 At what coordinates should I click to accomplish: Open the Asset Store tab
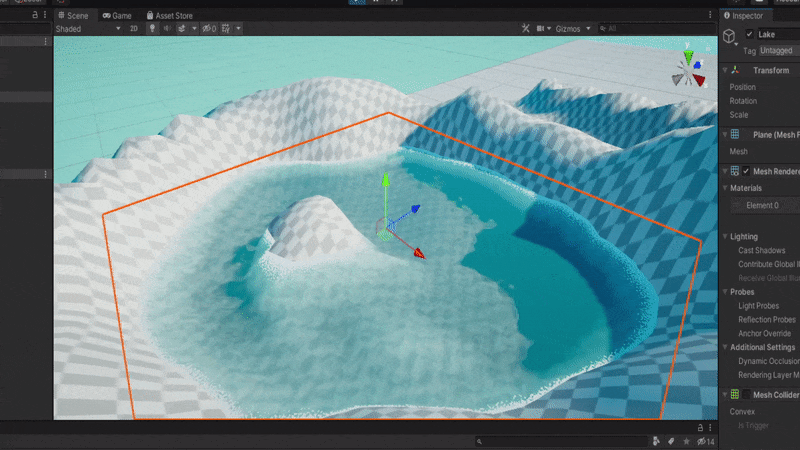170,16
